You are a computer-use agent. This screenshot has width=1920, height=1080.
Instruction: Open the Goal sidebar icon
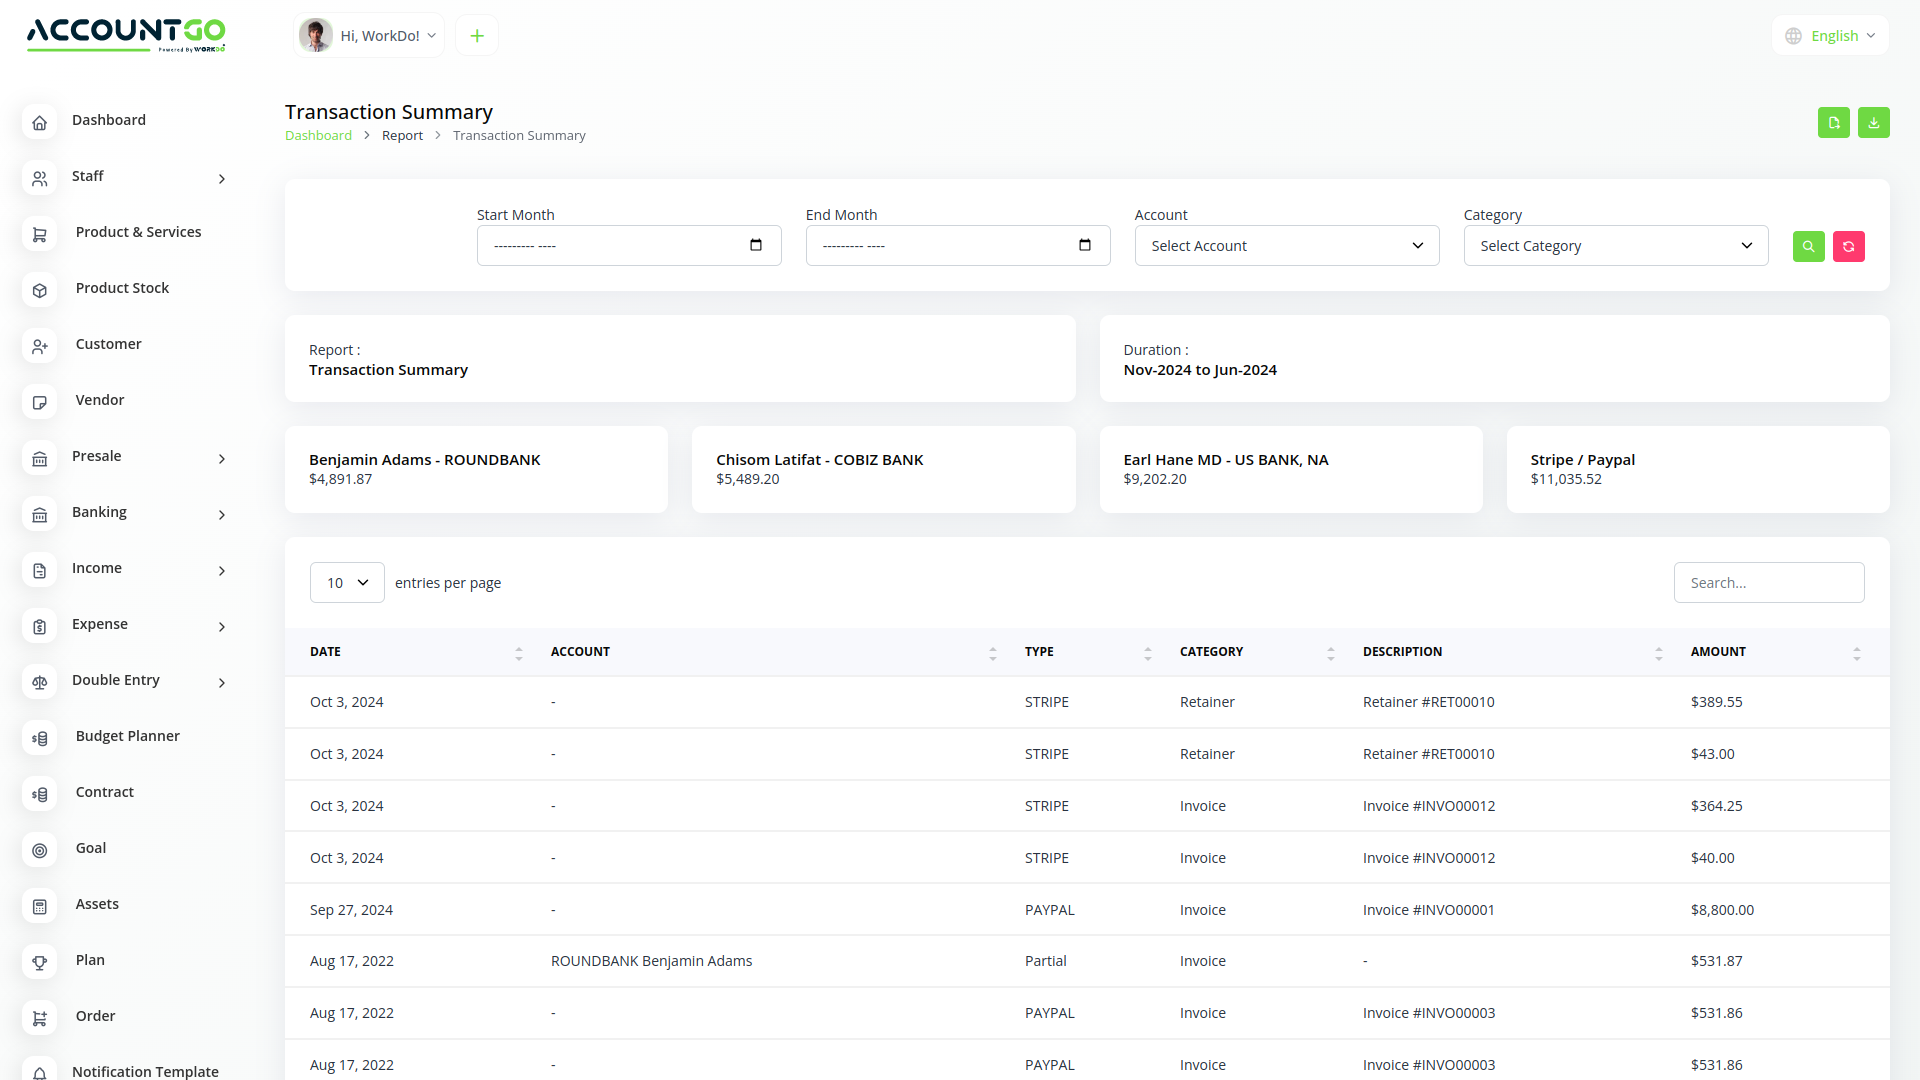click(40, 850)
